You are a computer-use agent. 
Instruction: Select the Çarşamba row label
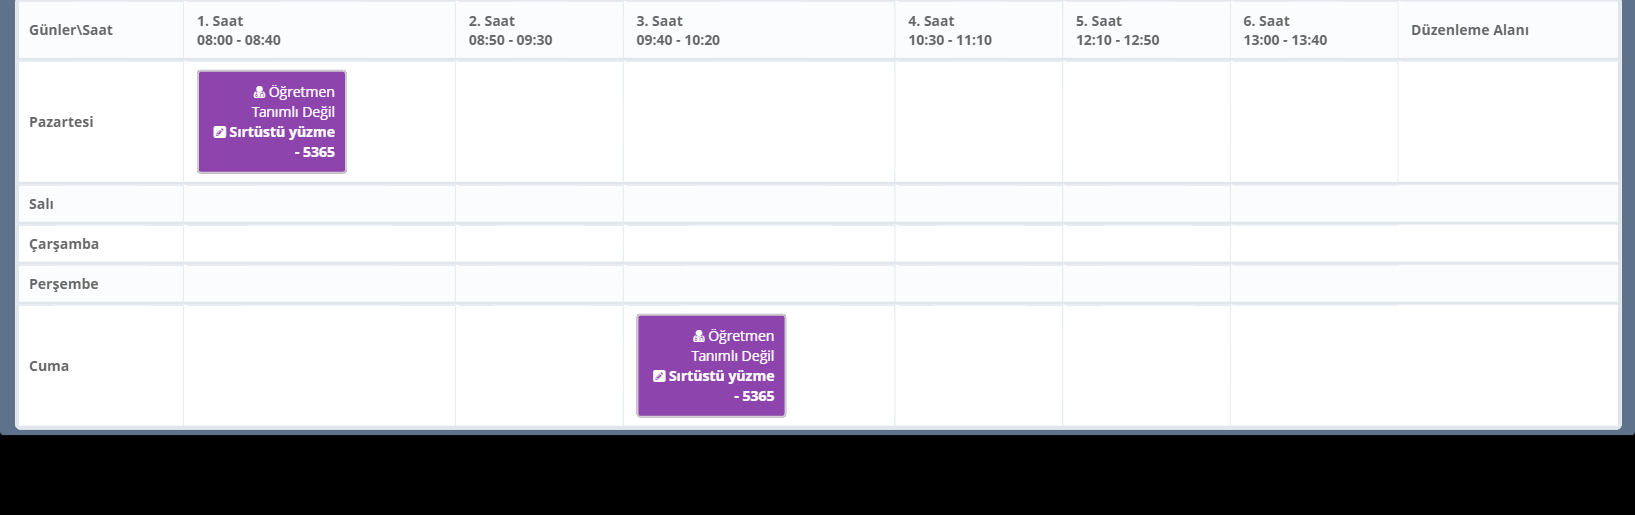point(64,244)
